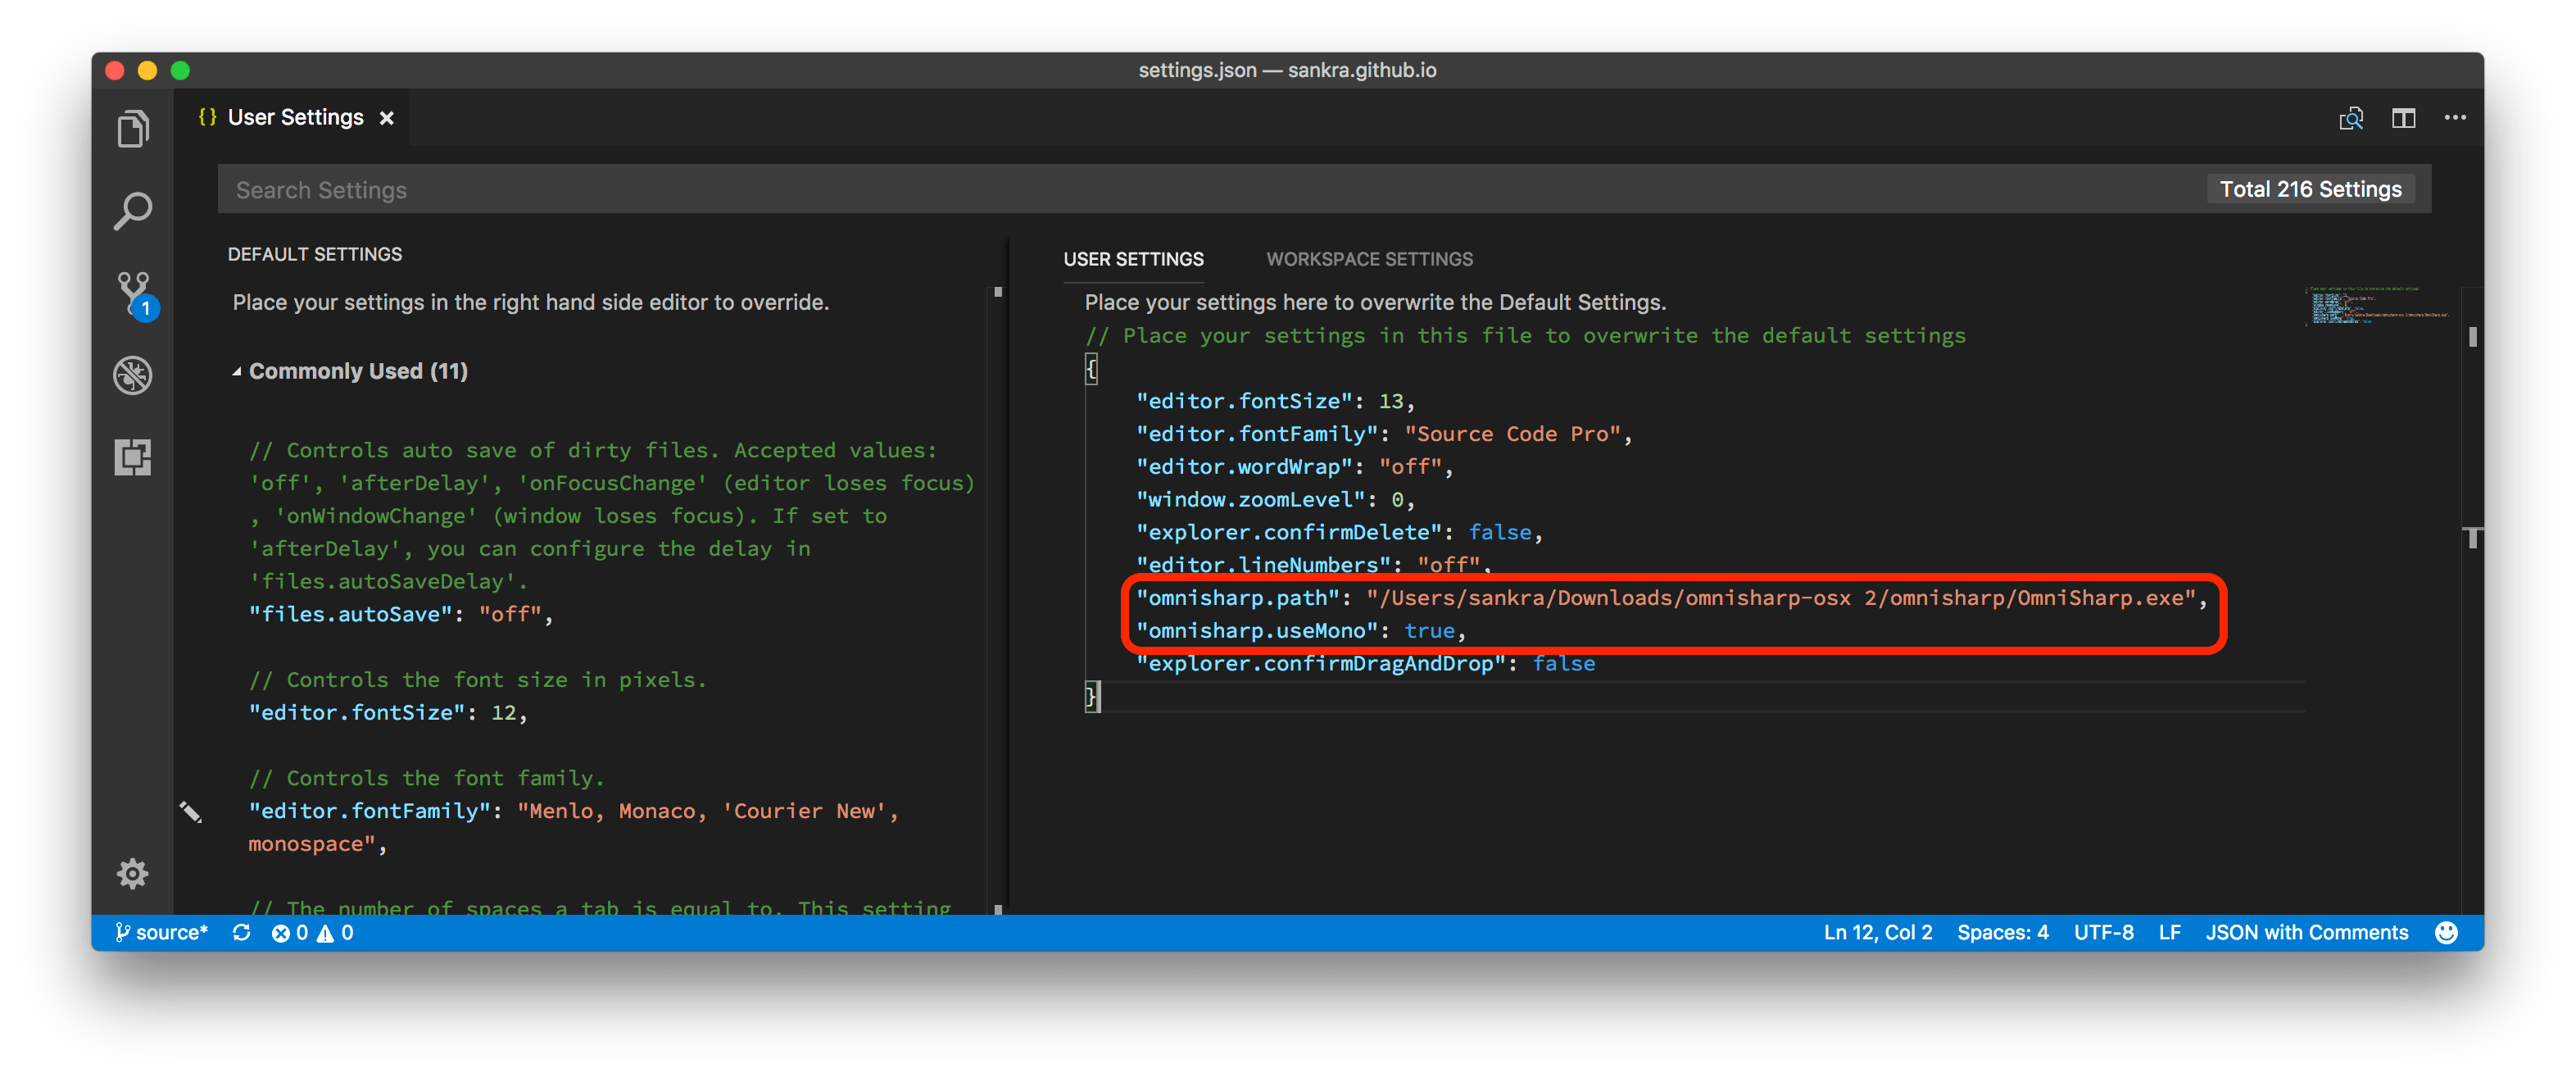Click the "omnisharp.path" setting key
This screenshot has height=1082, width=2576.
[1238, 598]
